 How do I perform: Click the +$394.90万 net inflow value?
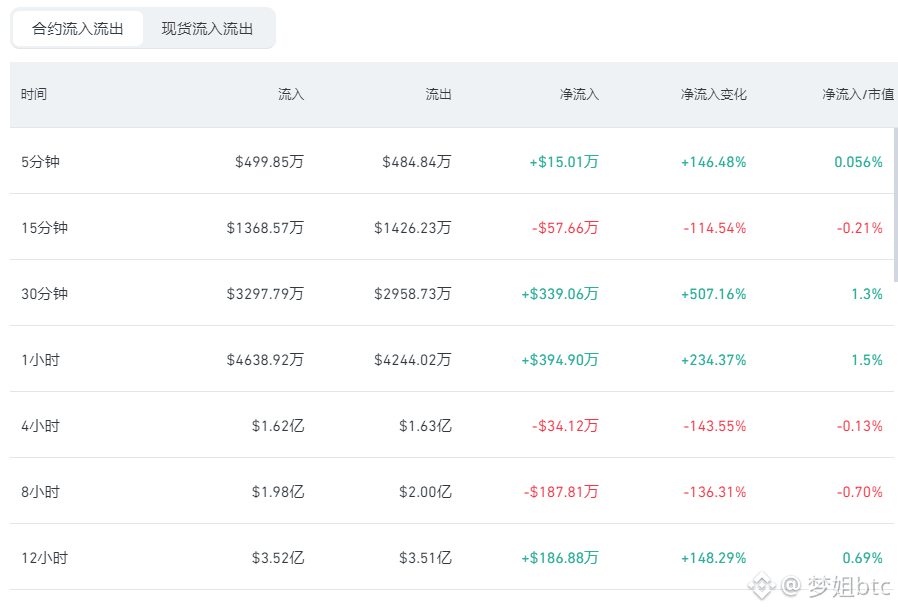[x=560, y=360]
